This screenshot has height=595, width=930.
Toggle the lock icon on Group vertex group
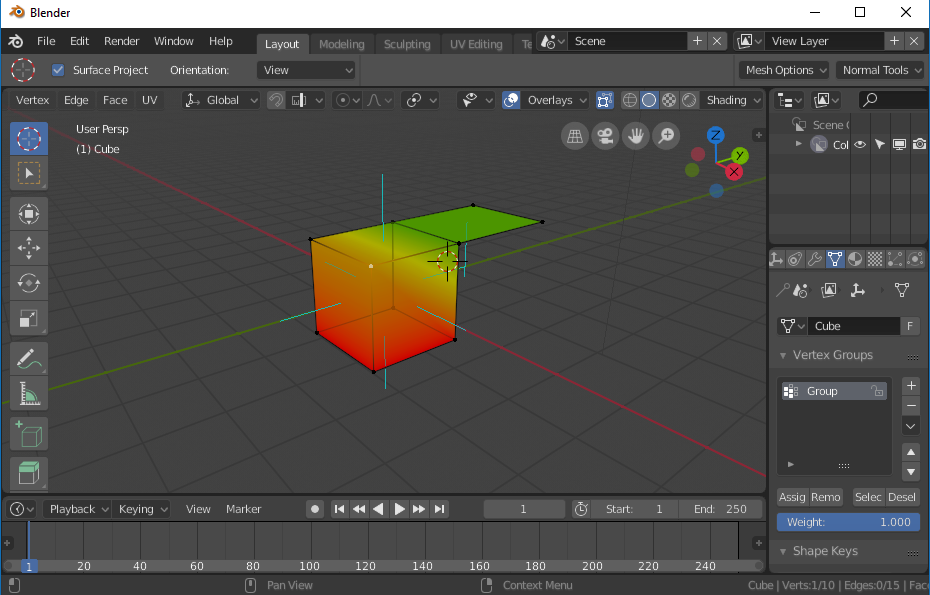pos(877,391)
